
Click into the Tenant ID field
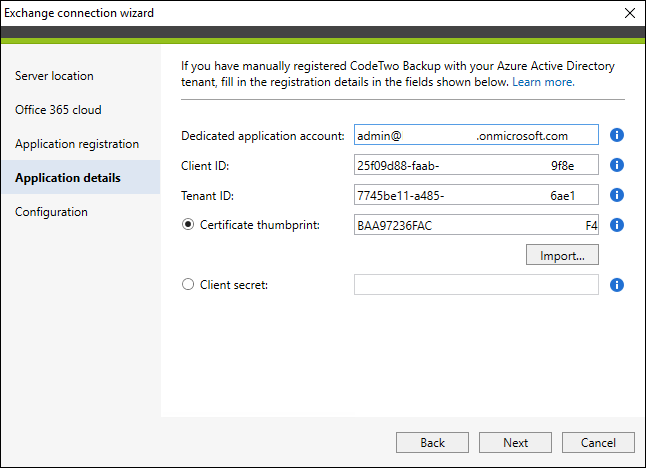(476, 195)
